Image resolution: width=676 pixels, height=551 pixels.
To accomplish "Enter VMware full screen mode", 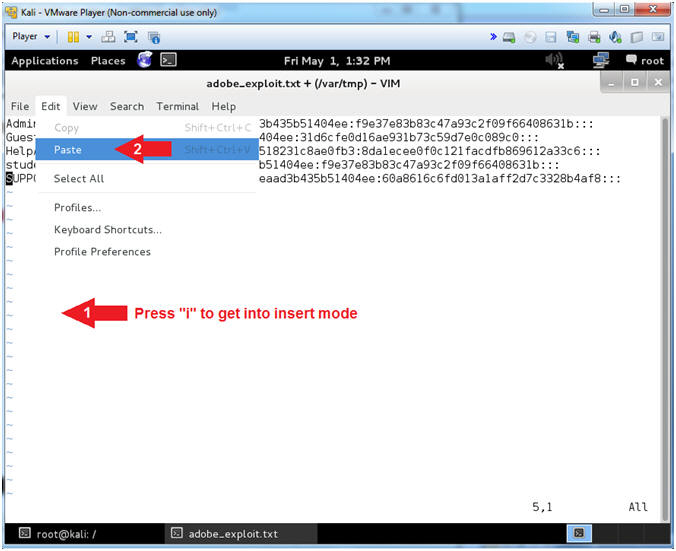I will [131, 37].
